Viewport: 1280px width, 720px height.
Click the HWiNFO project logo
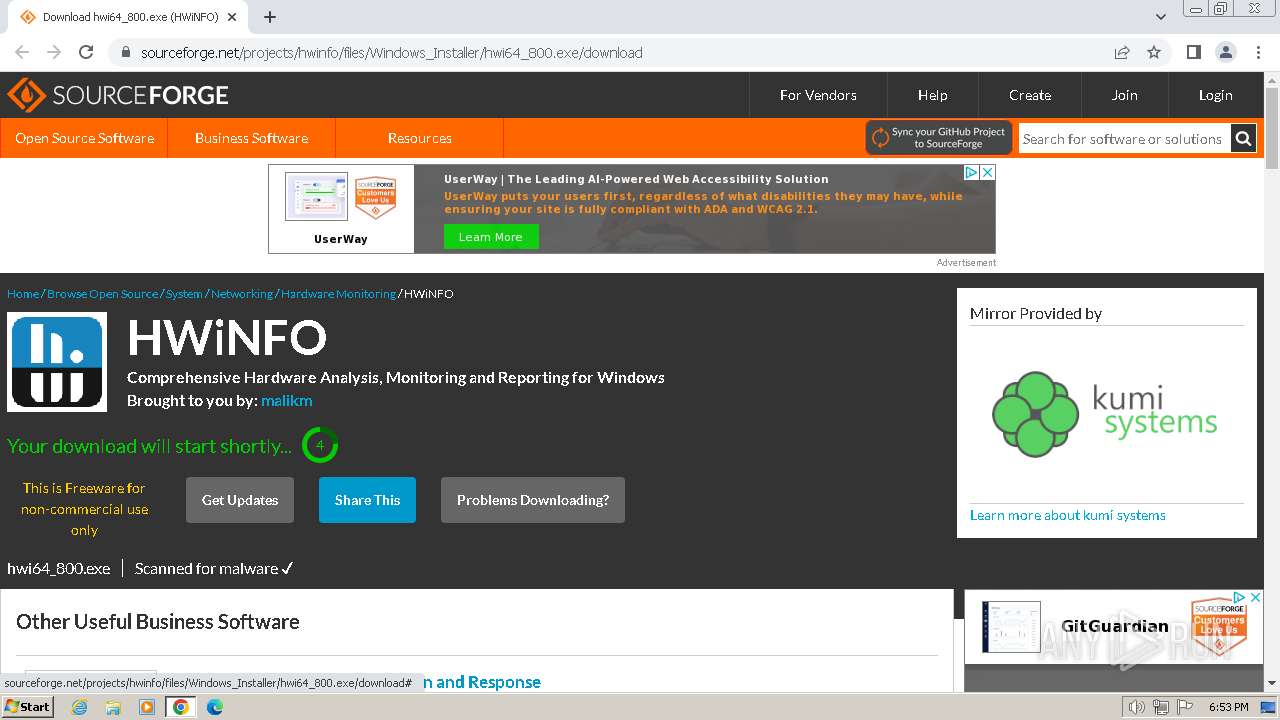coord(57,362)
